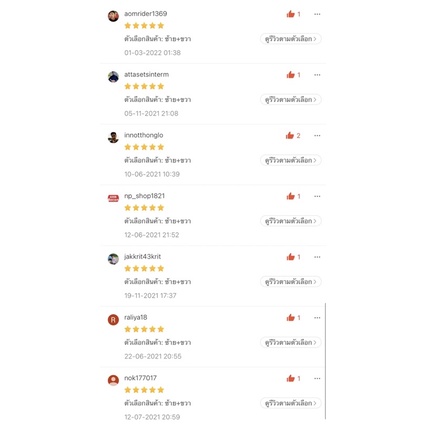Open innotthonglo's profile picture

pos(113,137)
